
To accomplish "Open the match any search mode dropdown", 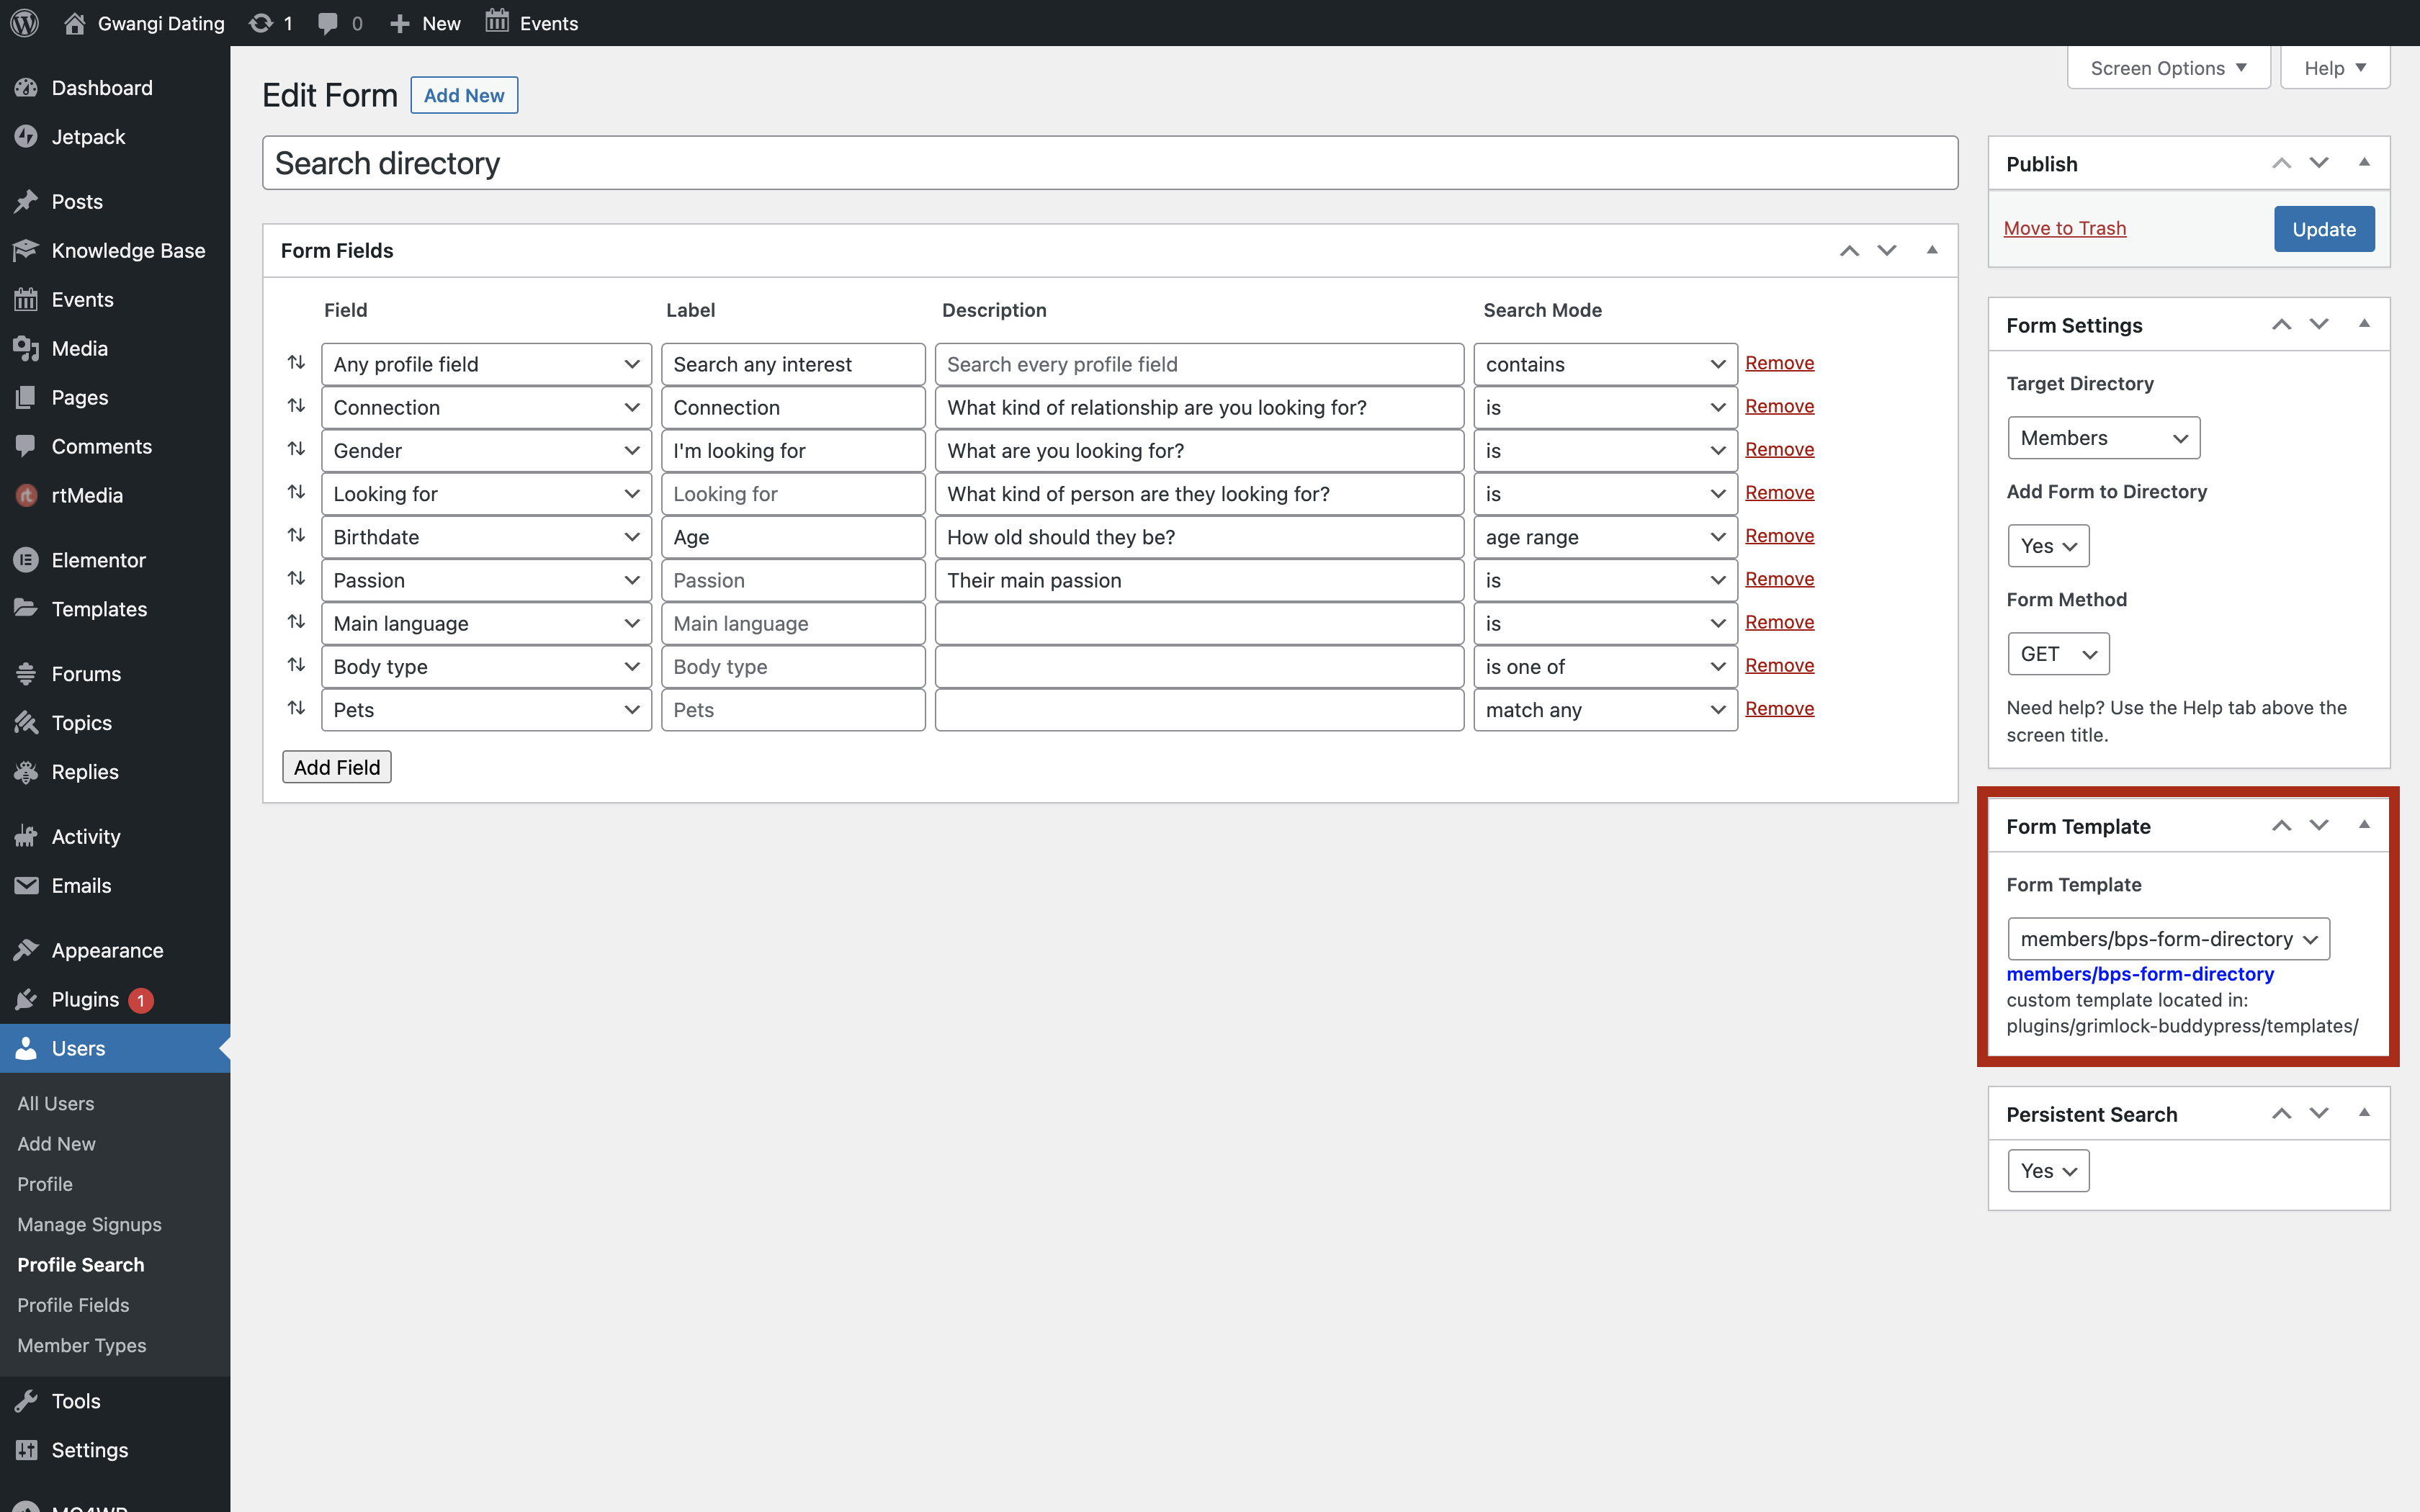I will click(1605, 710).
